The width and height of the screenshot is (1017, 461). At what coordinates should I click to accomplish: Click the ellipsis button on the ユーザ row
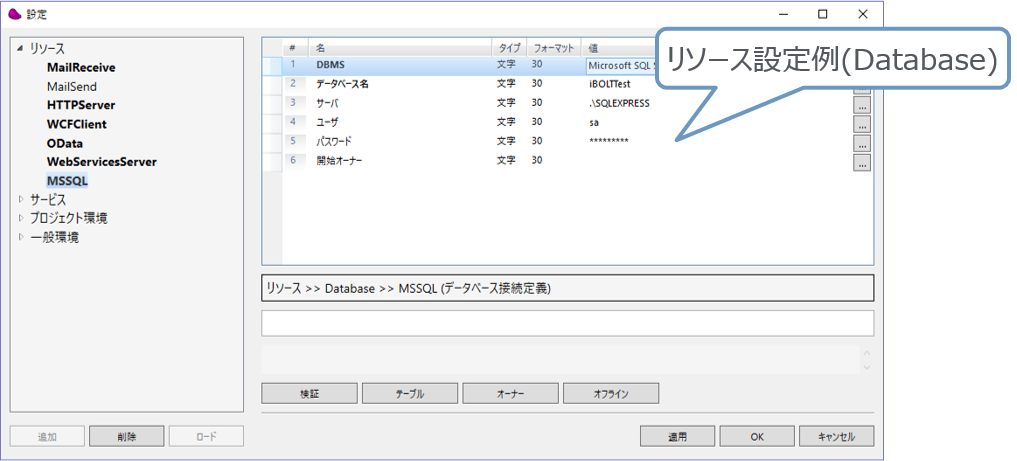tap(862, 124)
